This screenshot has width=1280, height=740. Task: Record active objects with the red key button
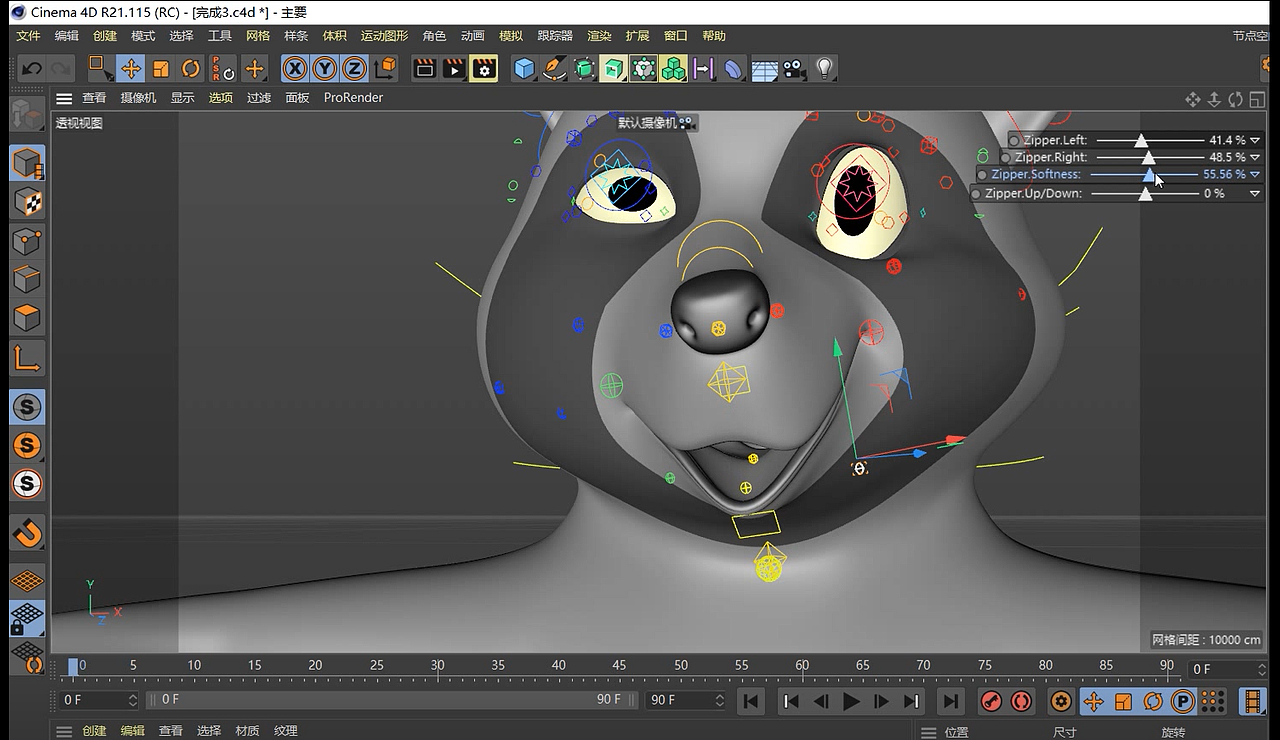991,701
